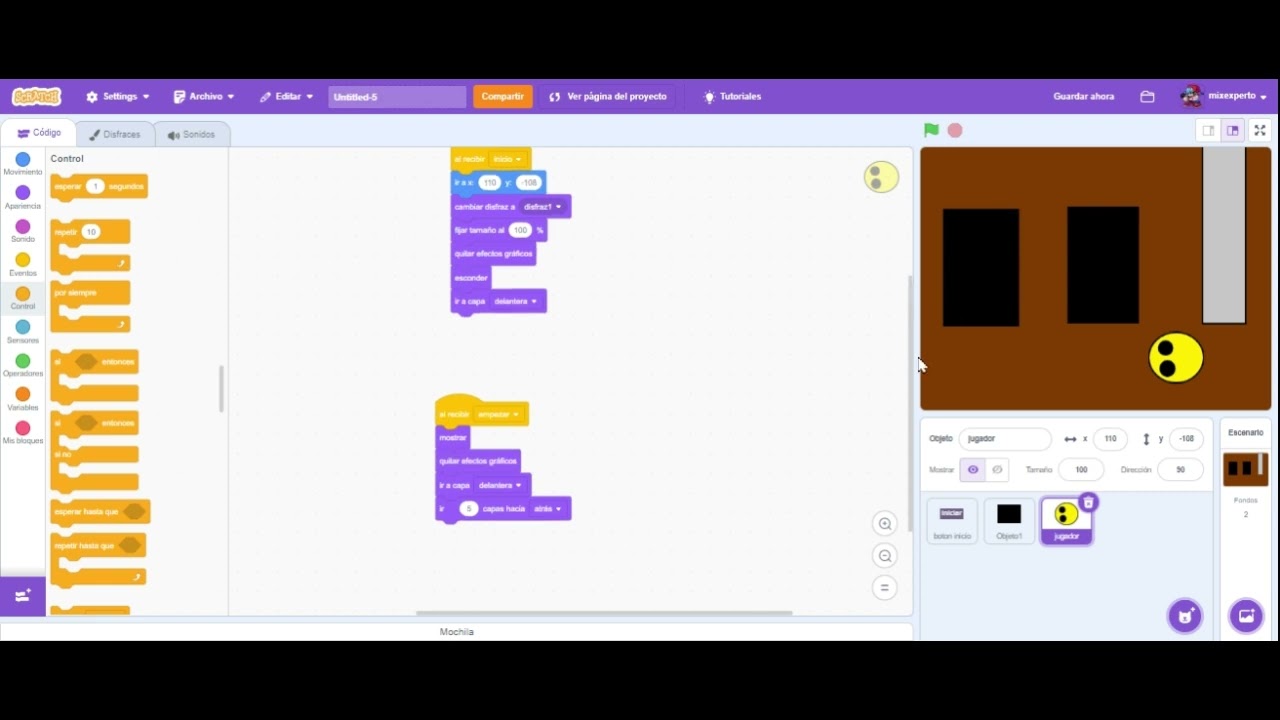Delete the jugador sprite
1280x720 pixels.
(x=1089, y=502)
